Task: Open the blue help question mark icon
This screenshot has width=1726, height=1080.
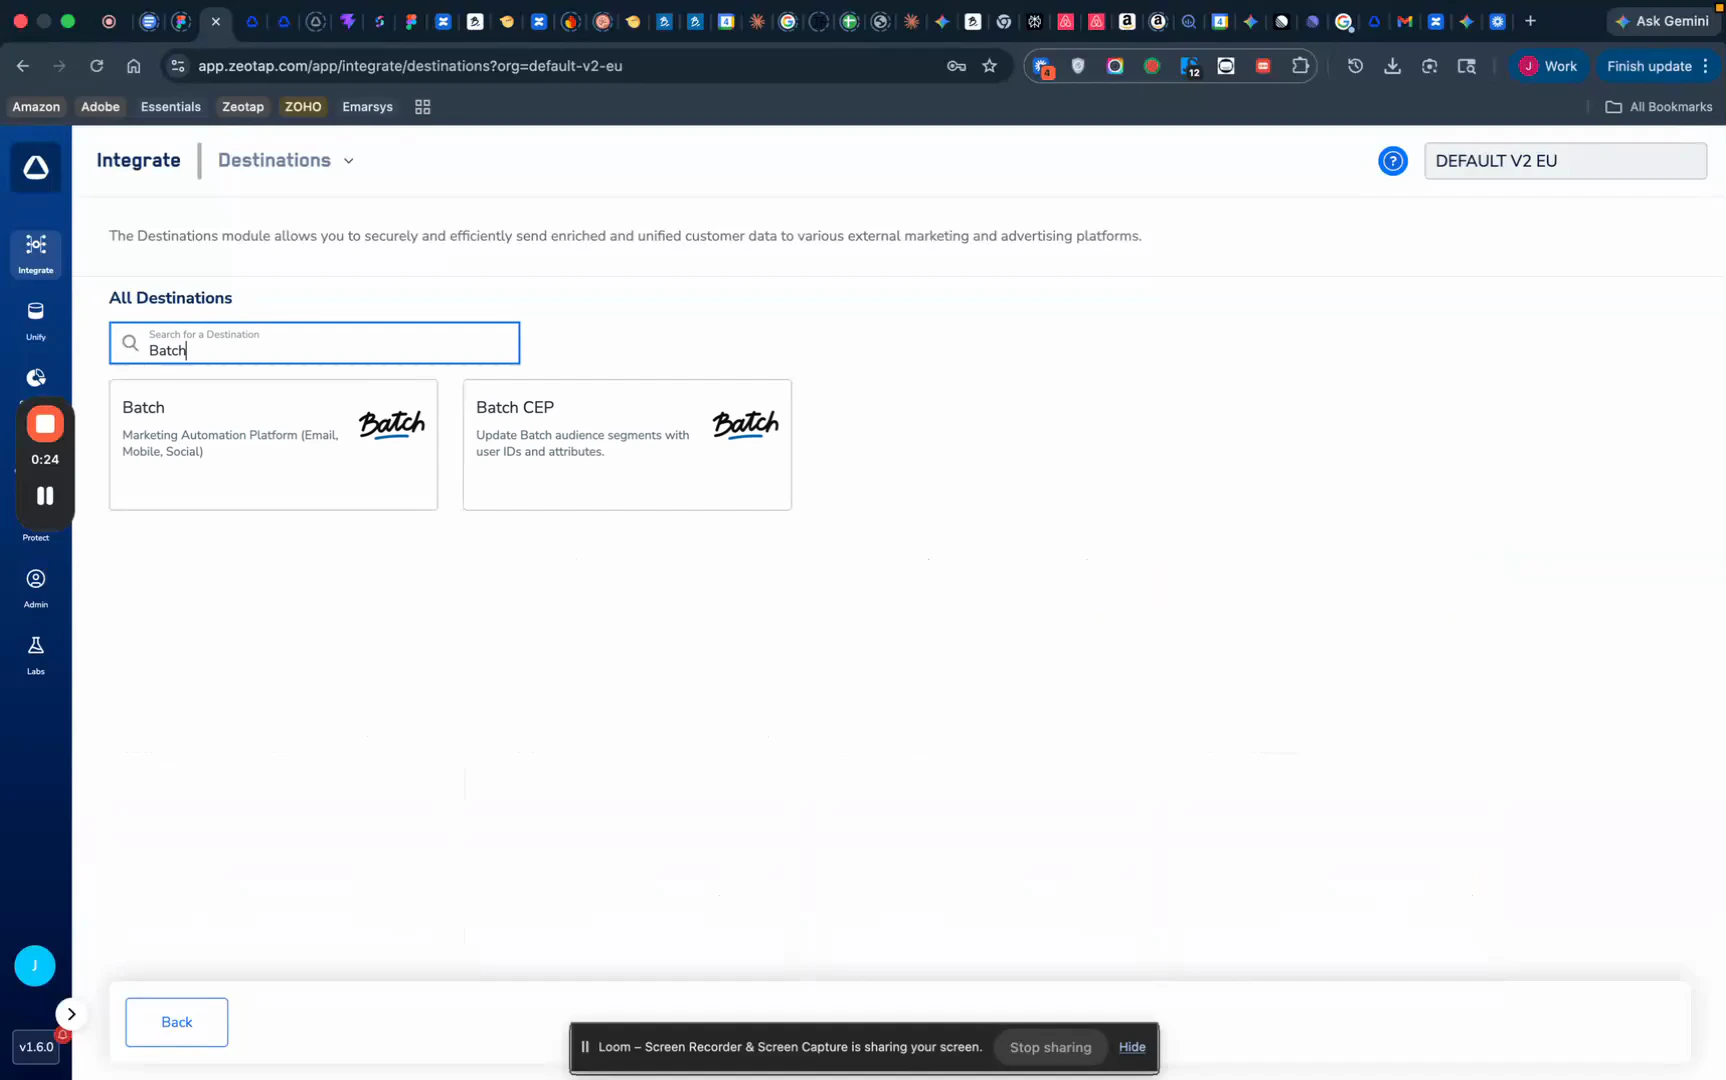Action: [1393, 161]
